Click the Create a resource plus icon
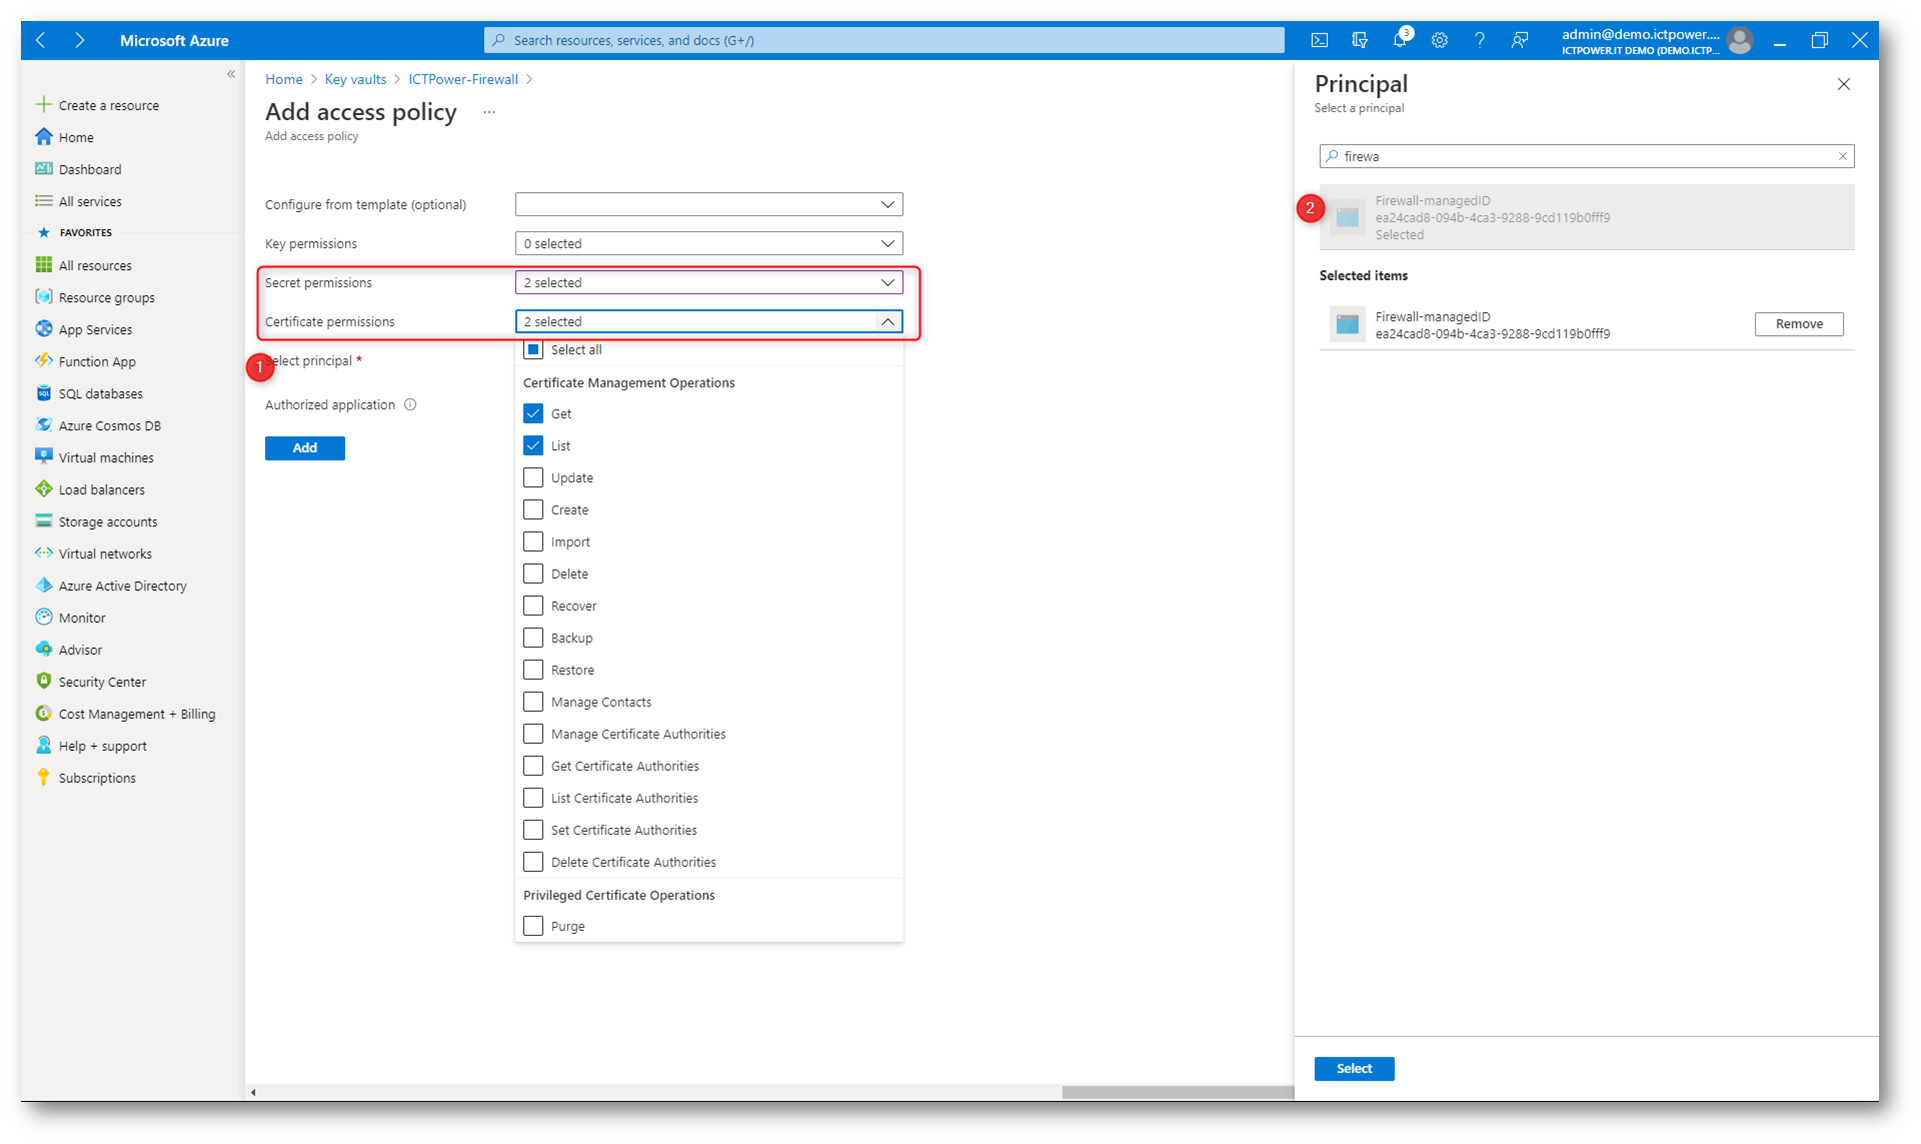The width and height of the screenshot is (1921, 1144). (43, 104)
